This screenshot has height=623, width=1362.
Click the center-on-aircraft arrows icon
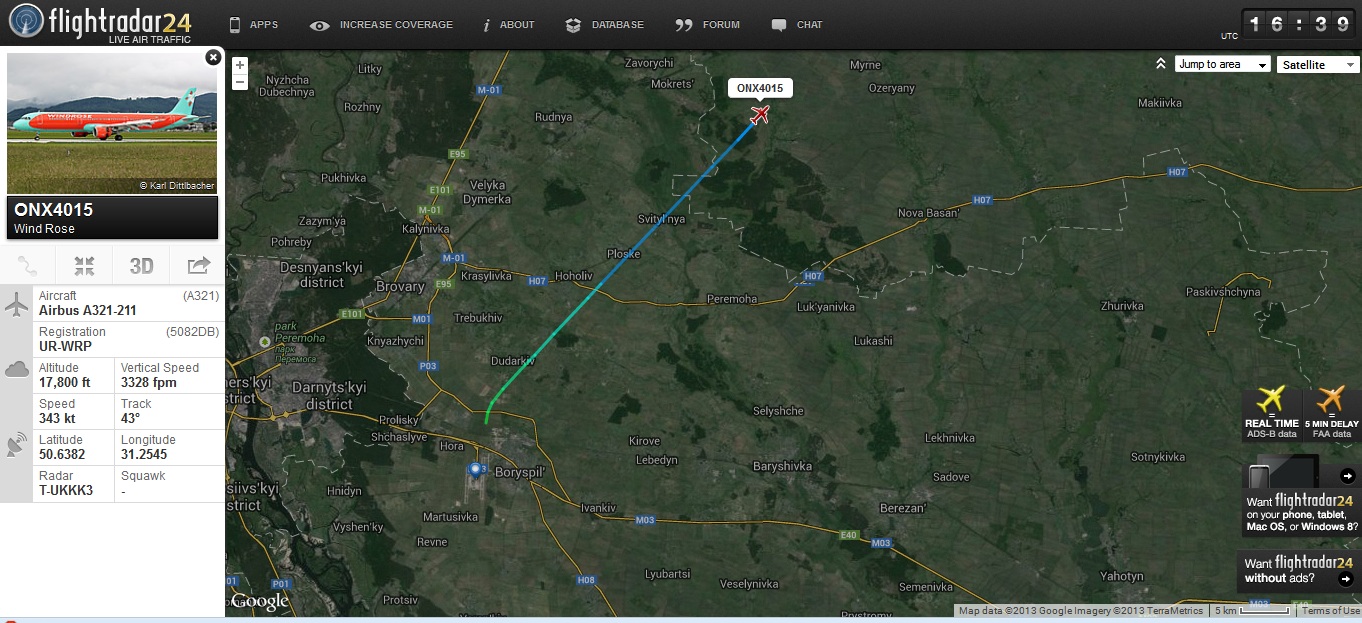[84, 266]
